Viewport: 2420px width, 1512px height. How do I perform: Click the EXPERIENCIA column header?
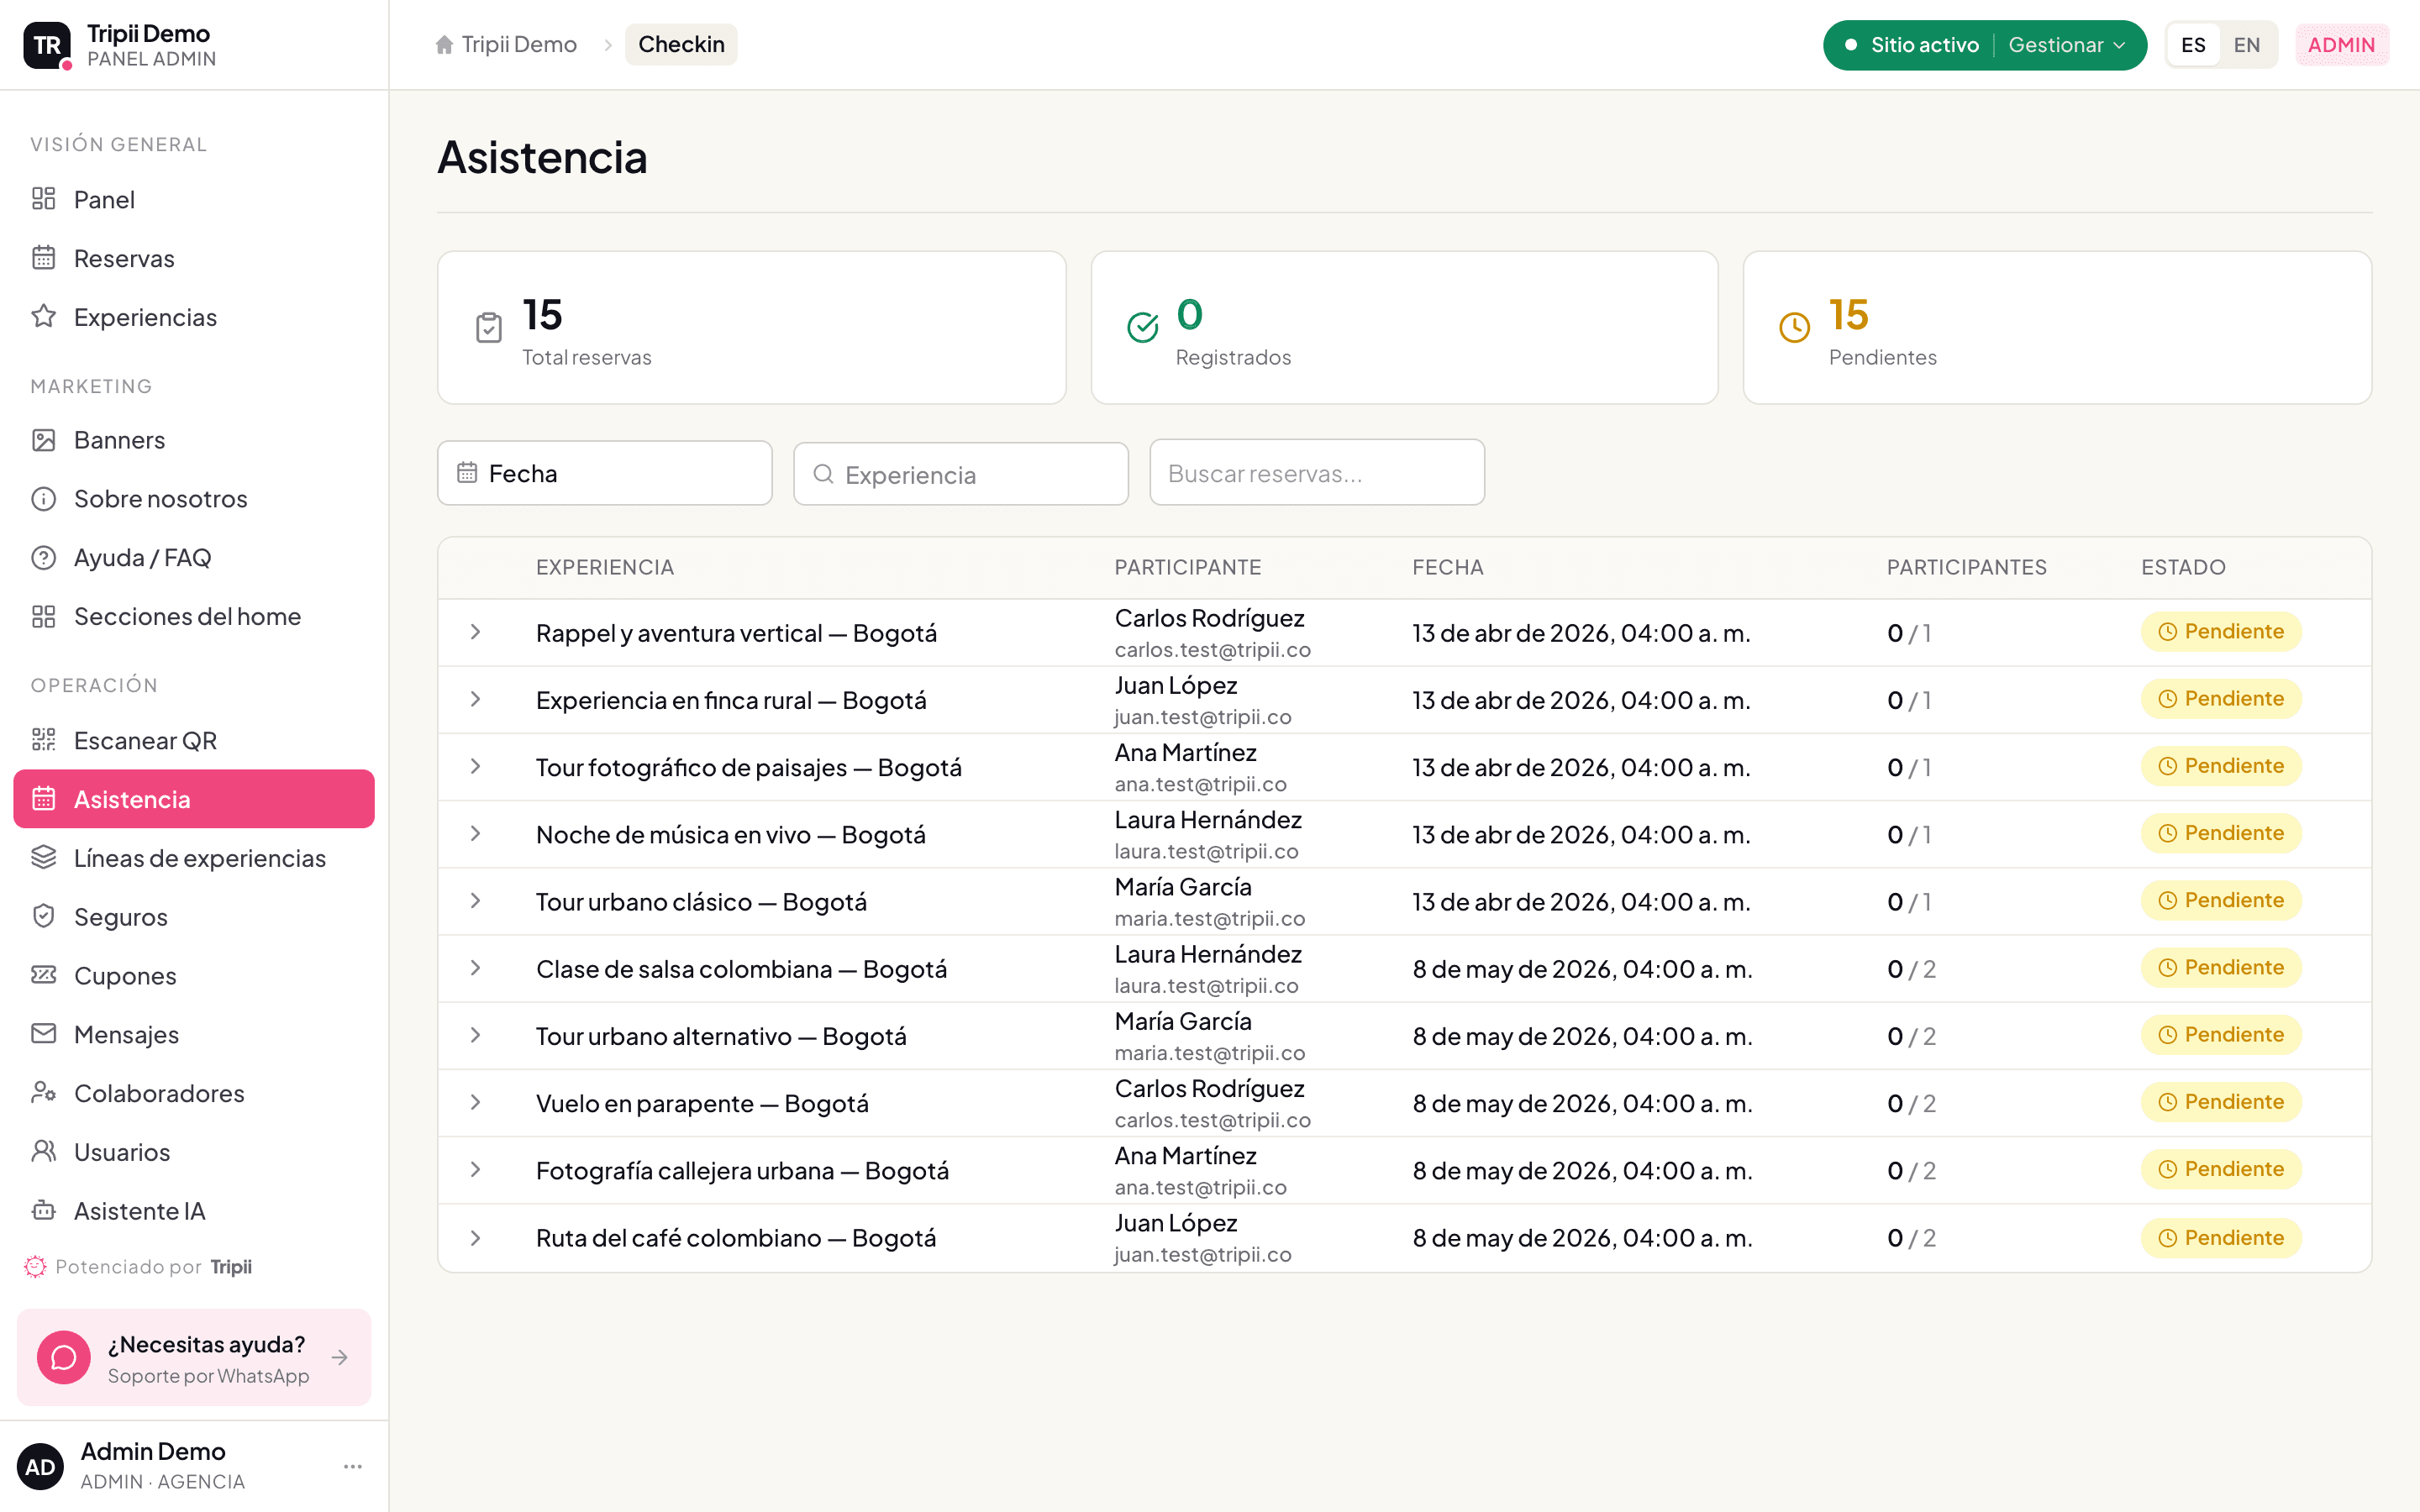pos(605,567)
